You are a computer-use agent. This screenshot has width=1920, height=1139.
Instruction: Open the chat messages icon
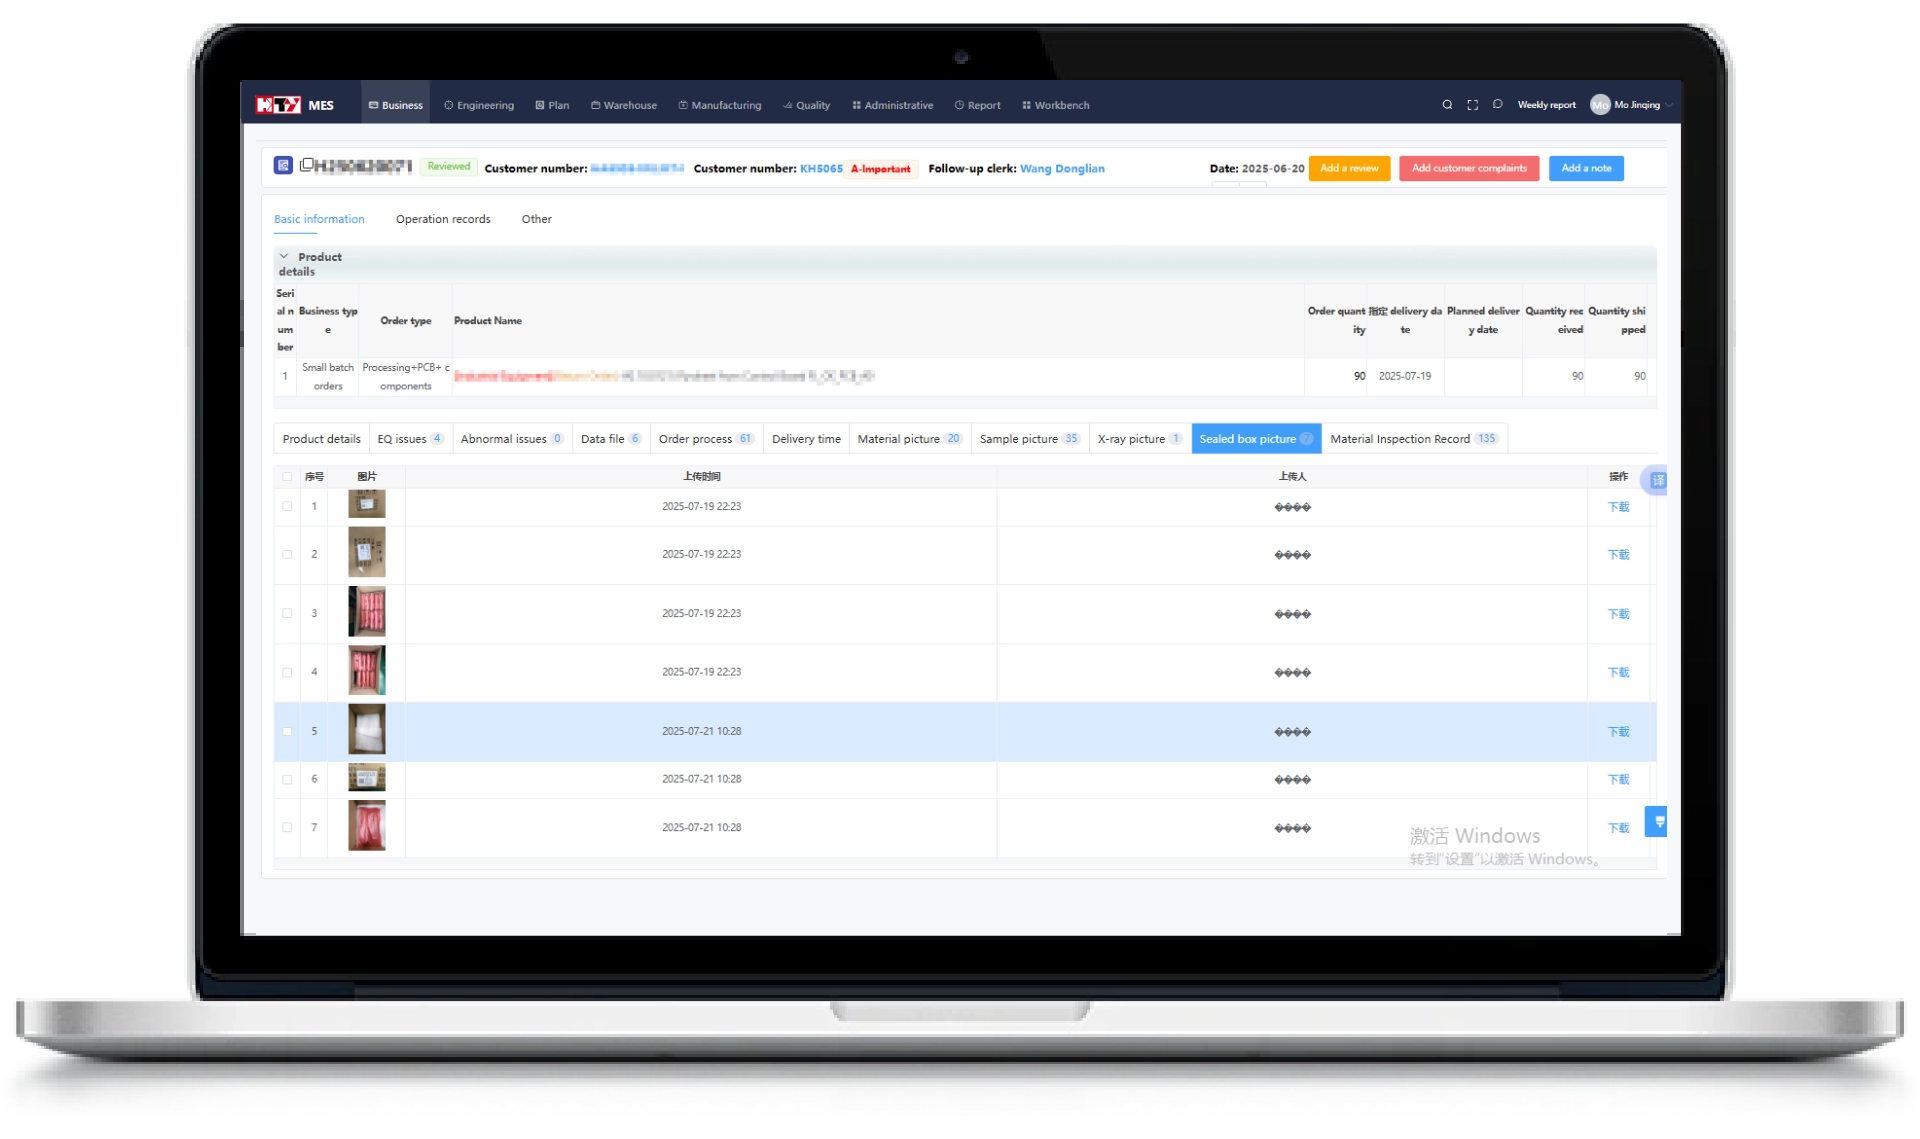1497,104
